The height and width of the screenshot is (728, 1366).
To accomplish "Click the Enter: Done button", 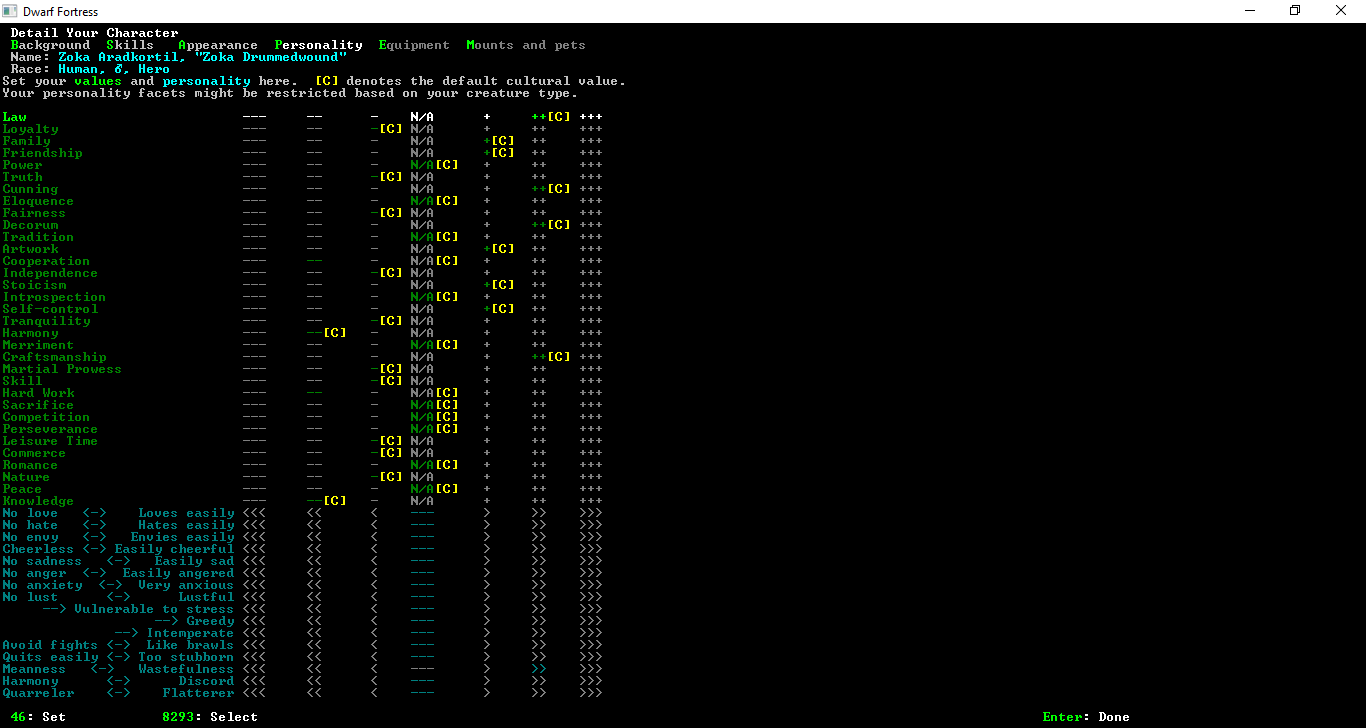I will click(x=1086, y=717).
